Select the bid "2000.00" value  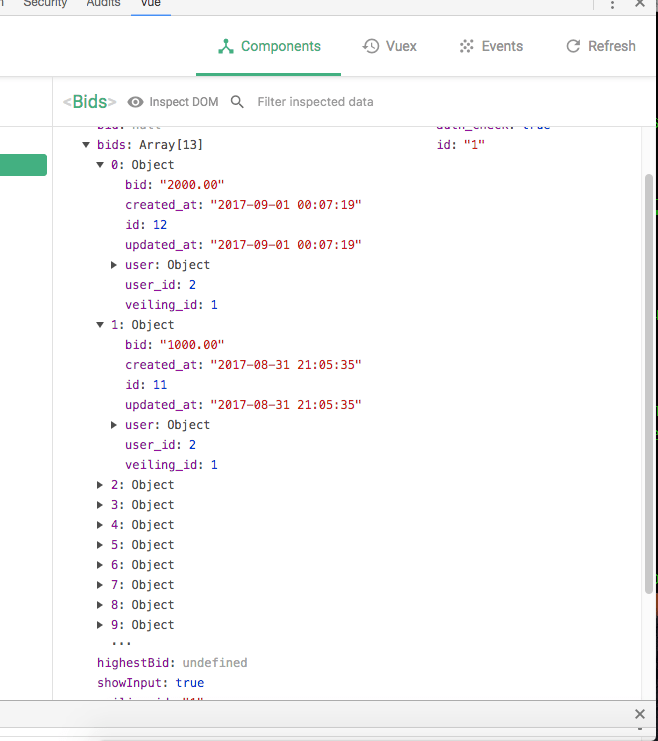[x=192, y=185]
